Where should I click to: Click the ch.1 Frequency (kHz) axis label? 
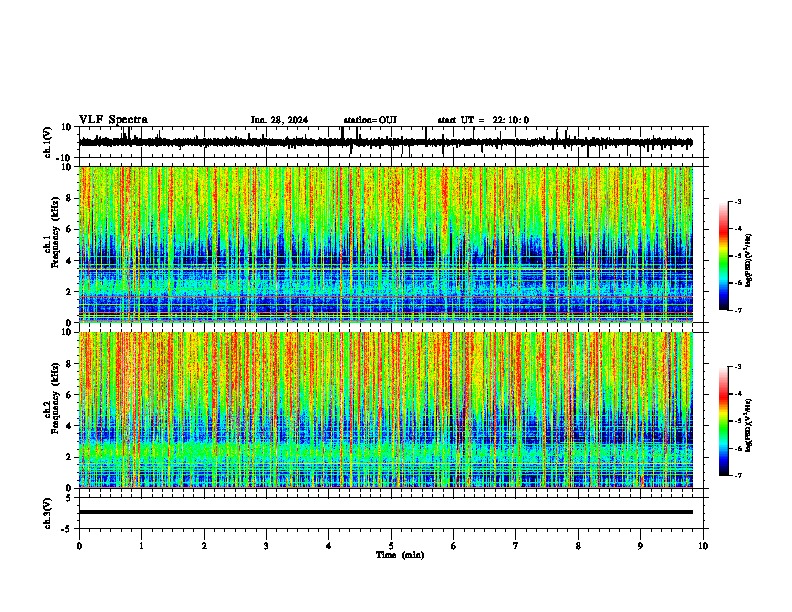(56, 233)
